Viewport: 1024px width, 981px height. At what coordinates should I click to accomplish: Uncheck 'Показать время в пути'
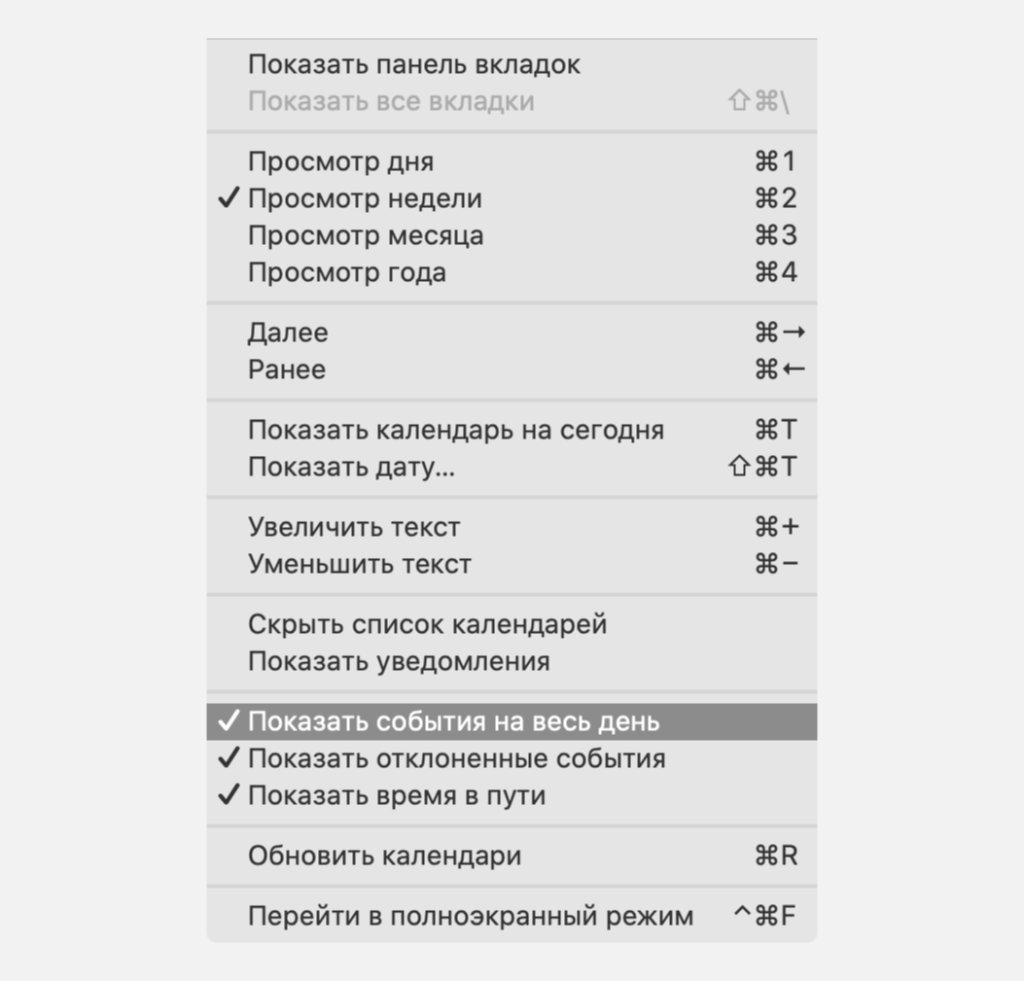(x=396, y=796)
